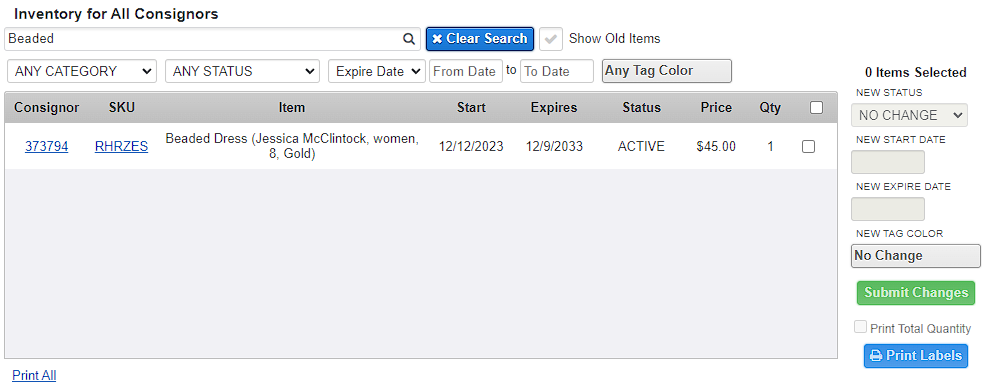Image resolution: width=986 pixels, height=386 pixels.
Task: Click the Submit Changes button
Action: click(916, 293)
